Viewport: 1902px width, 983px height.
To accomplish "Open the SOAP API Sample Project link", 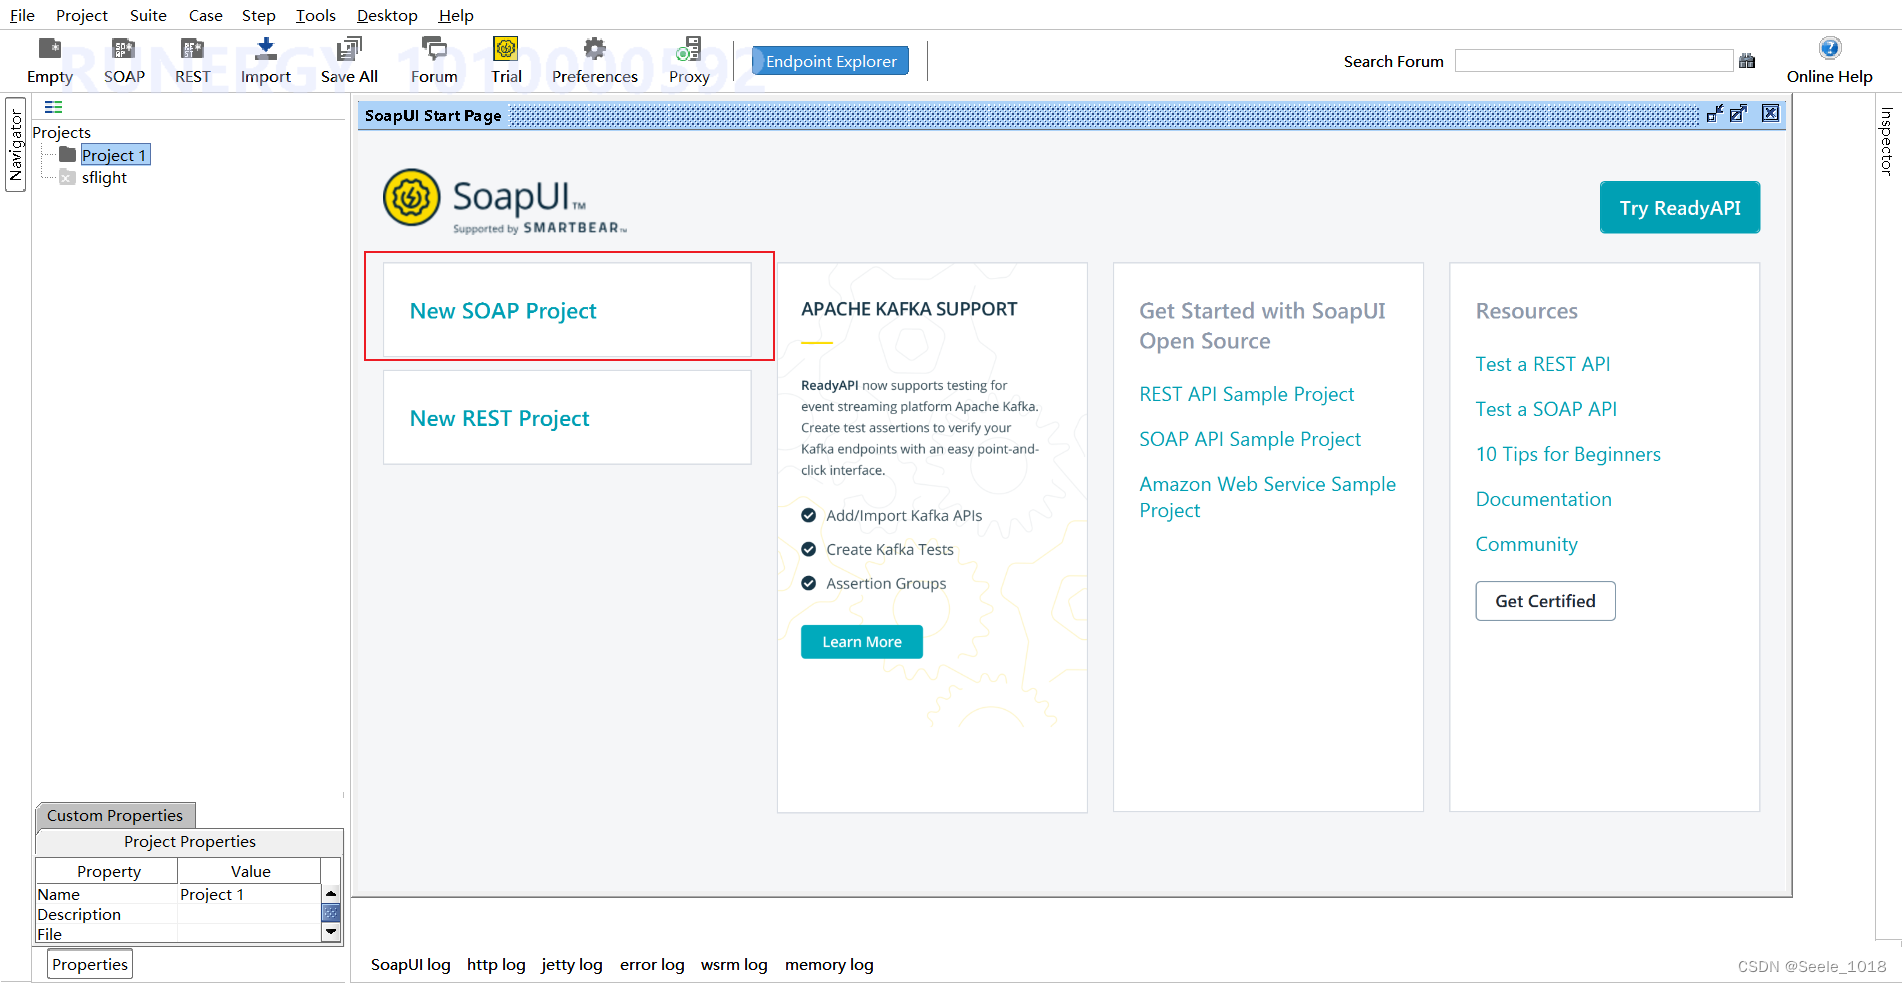I will point(1250,439).
